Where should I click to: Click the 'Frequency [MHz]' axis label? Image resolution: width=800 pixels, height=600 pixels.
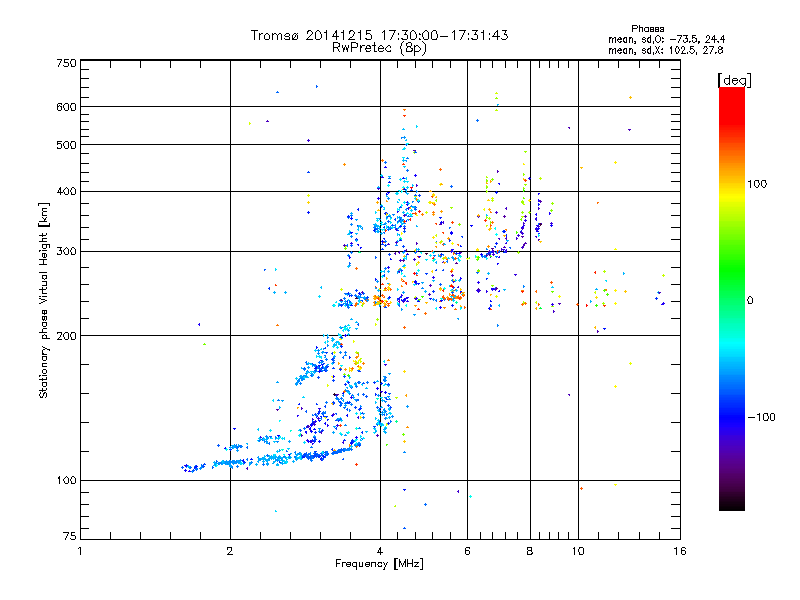[x=379, y=564]
